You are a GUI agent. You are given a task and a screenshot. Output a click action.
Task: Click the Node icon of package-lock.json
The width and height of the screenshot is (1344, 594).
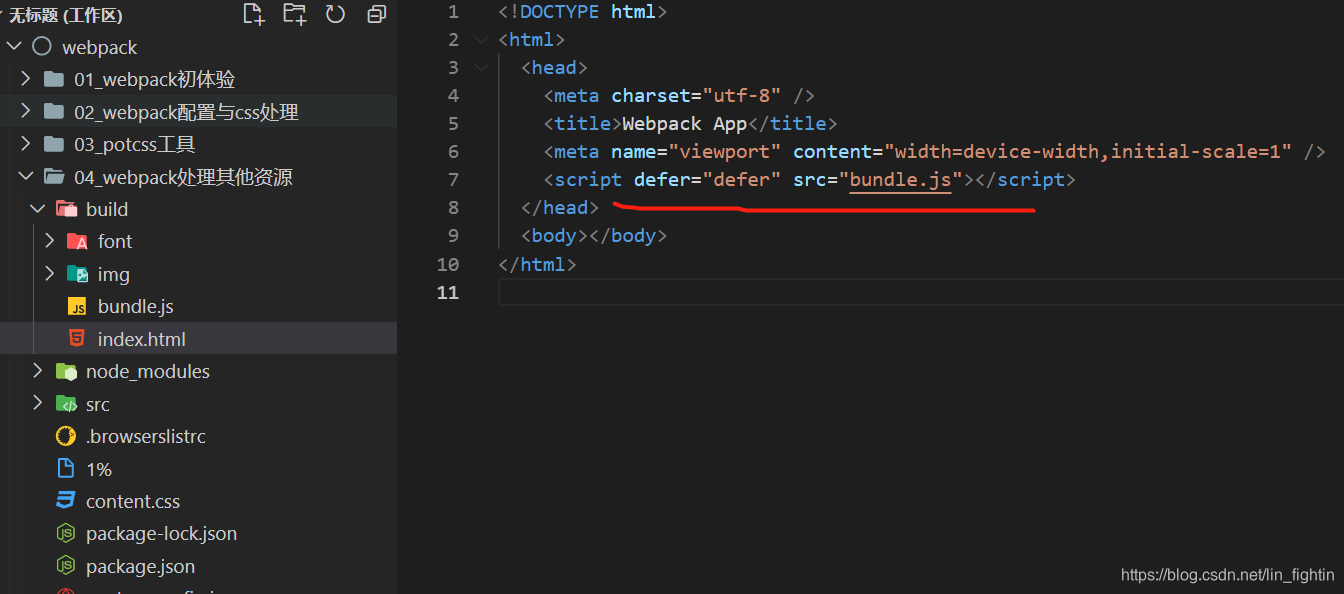pos(66,533)
